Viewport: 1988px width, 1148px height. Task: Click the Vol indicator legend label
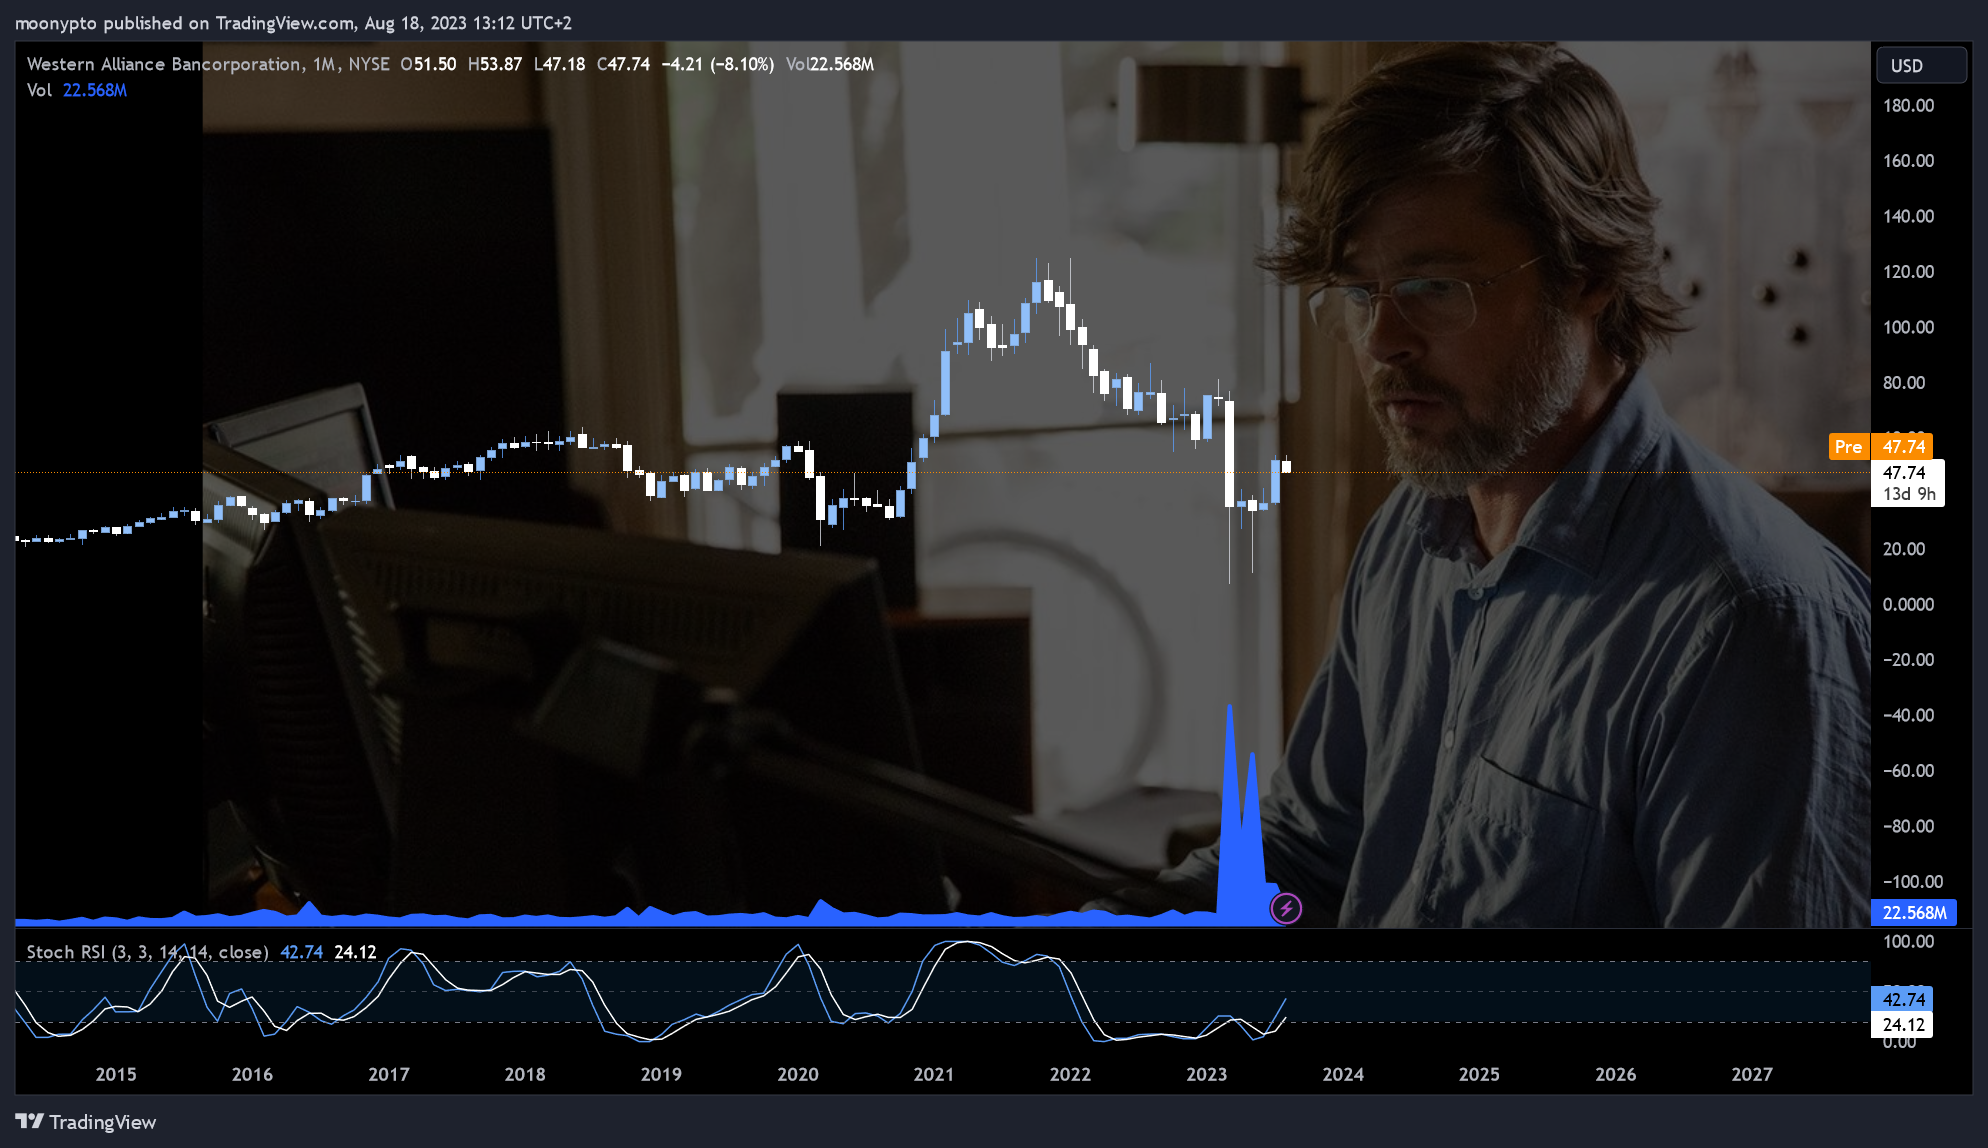pyautogui.click(x=39, y=90)
